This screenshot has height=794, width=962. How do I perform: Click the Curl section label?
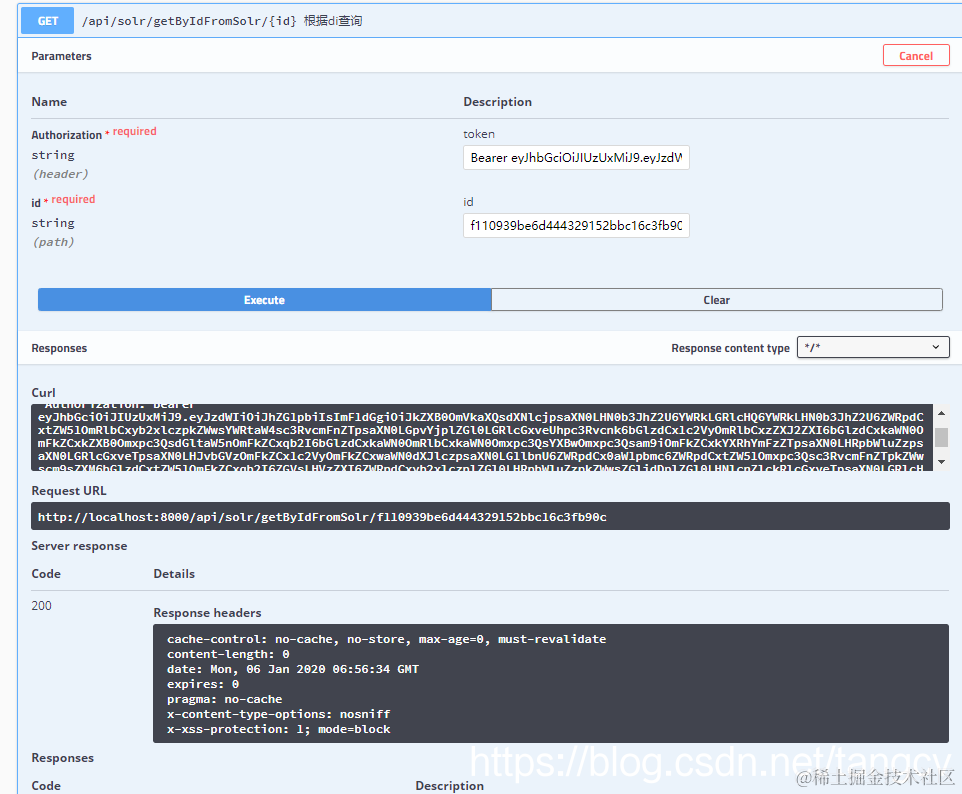(x=44, y=393)
